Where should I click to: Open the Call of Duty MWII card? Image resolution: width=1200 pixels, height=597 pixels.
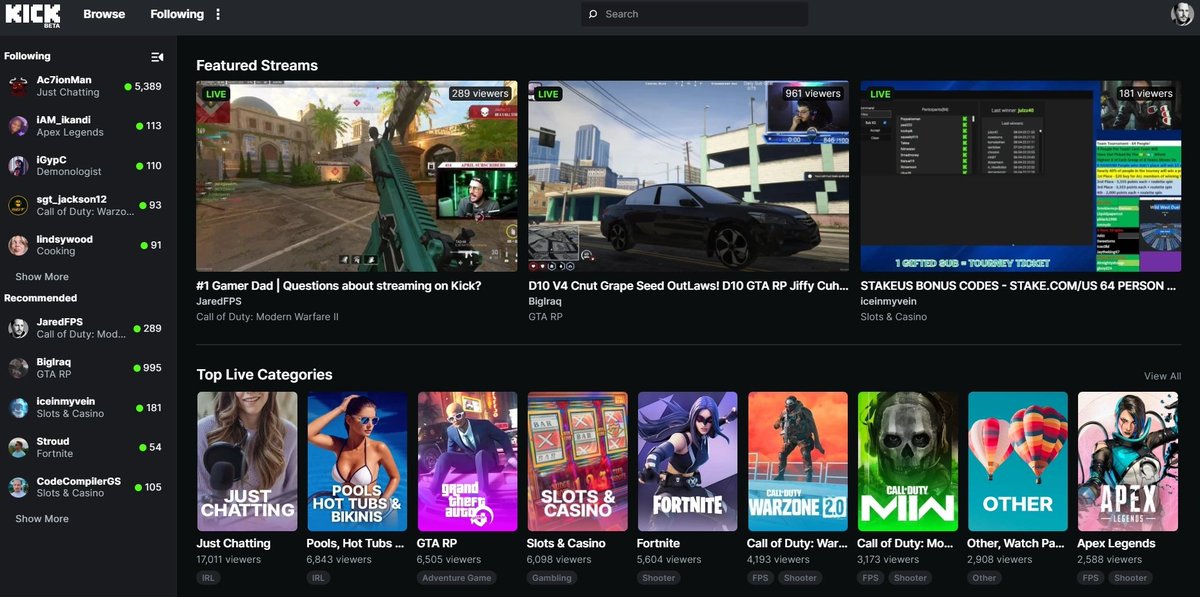click(907, 461)
